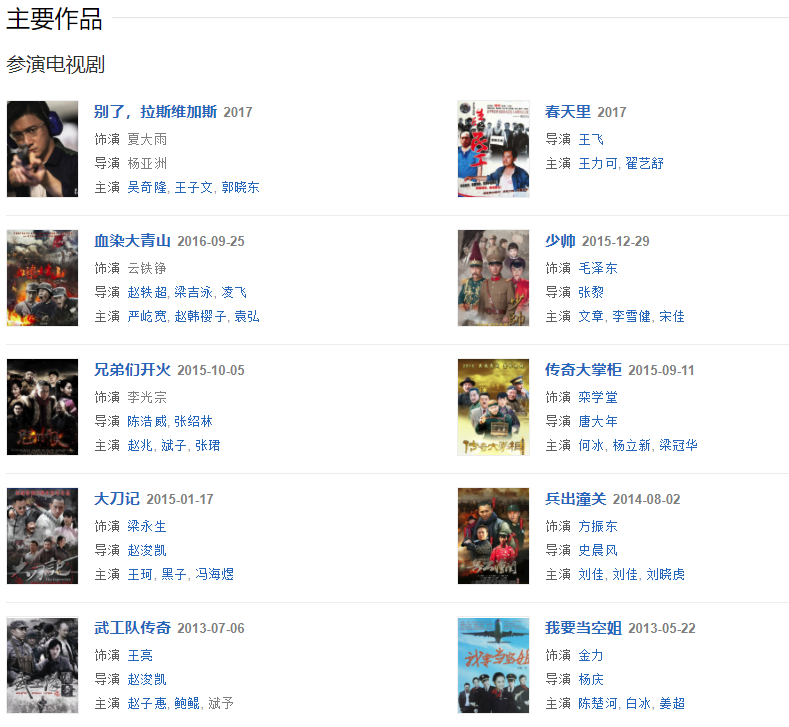
Task: Open the 大刀记 title link
Action: 117,499
